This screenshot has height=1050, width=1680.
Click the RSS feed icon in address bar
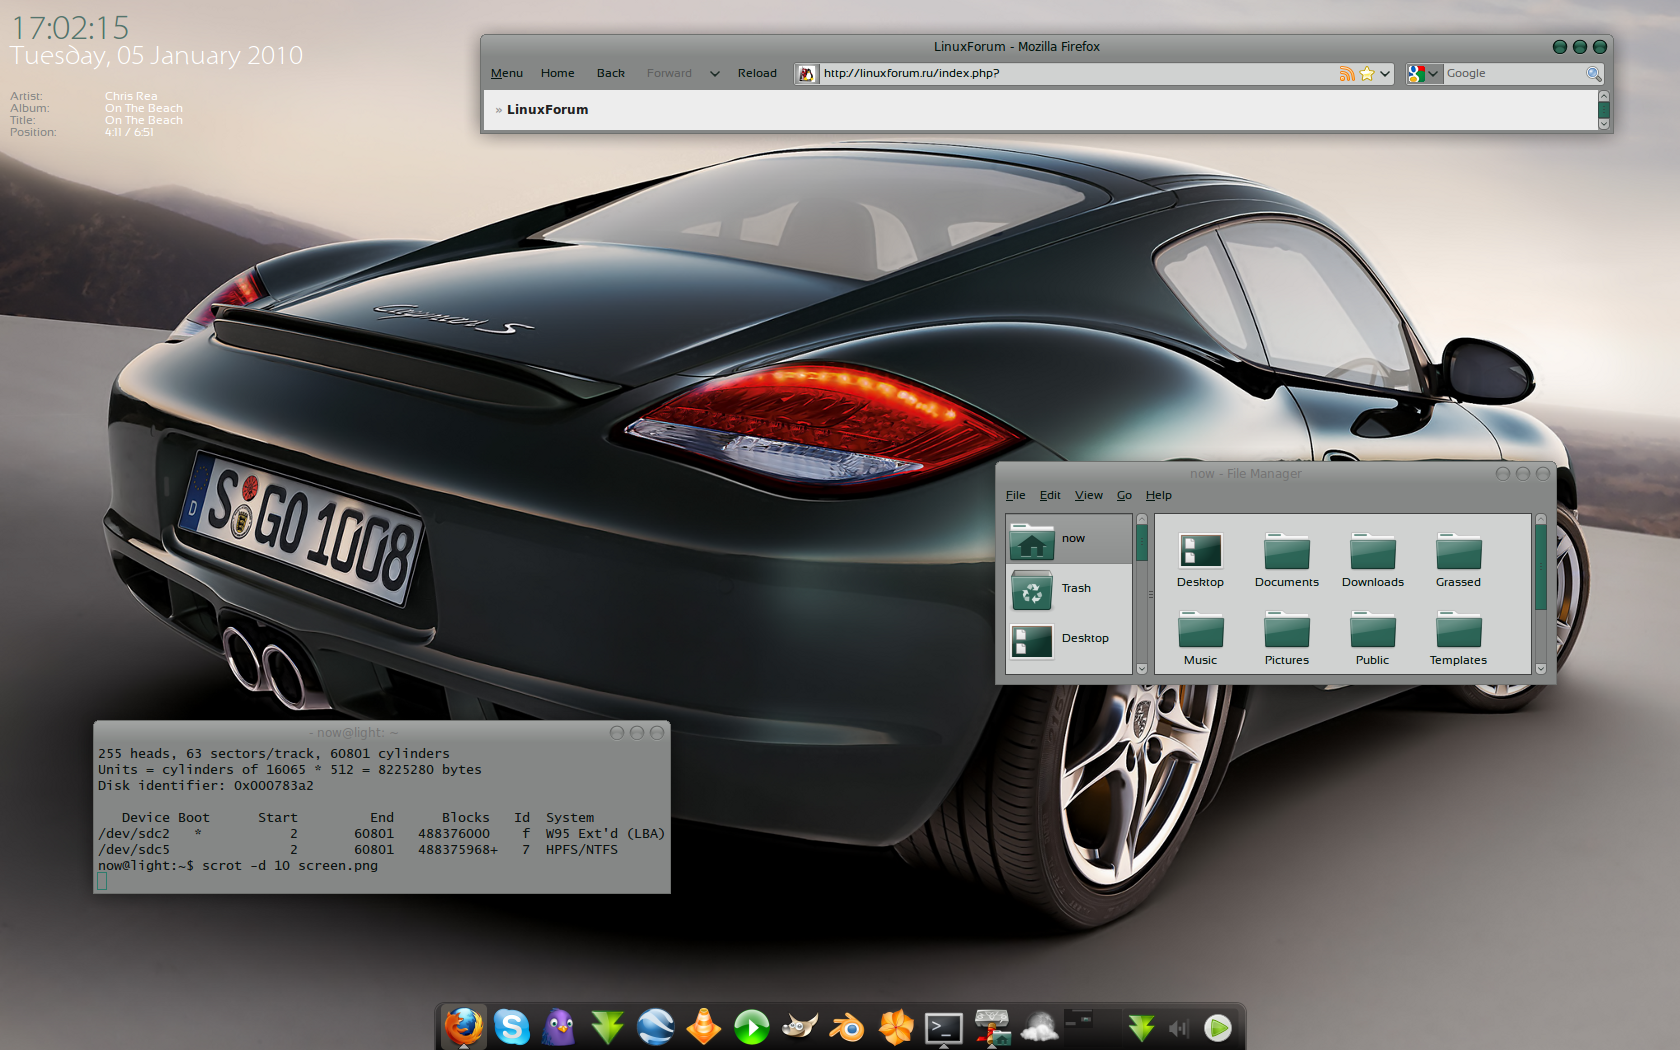(1347, 73)
